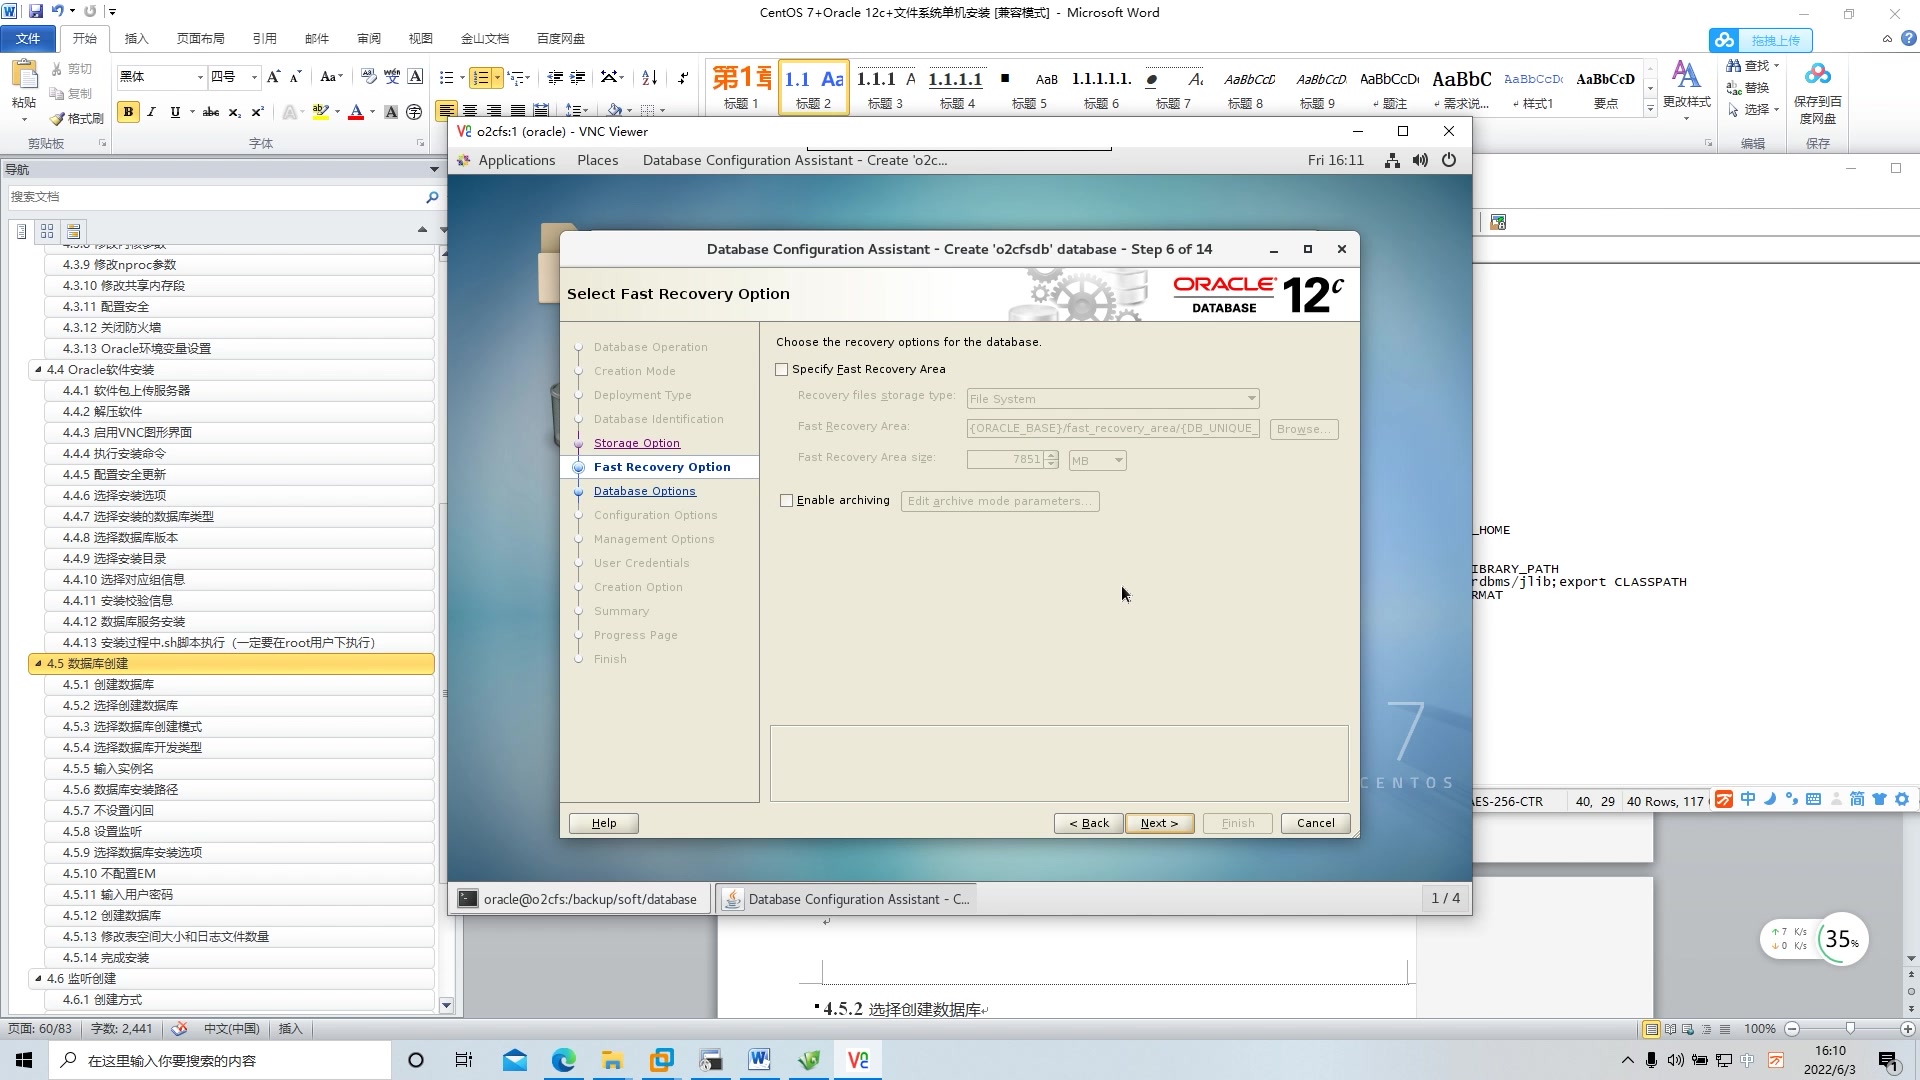Toggle show paragraph marks button
The height and width of the screenshot is (1080, 1920).
(x=683, y=77)
